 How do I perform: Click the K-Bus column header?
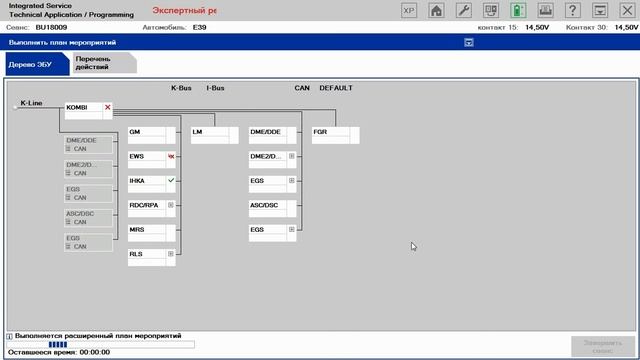click(x=181, y=88)
